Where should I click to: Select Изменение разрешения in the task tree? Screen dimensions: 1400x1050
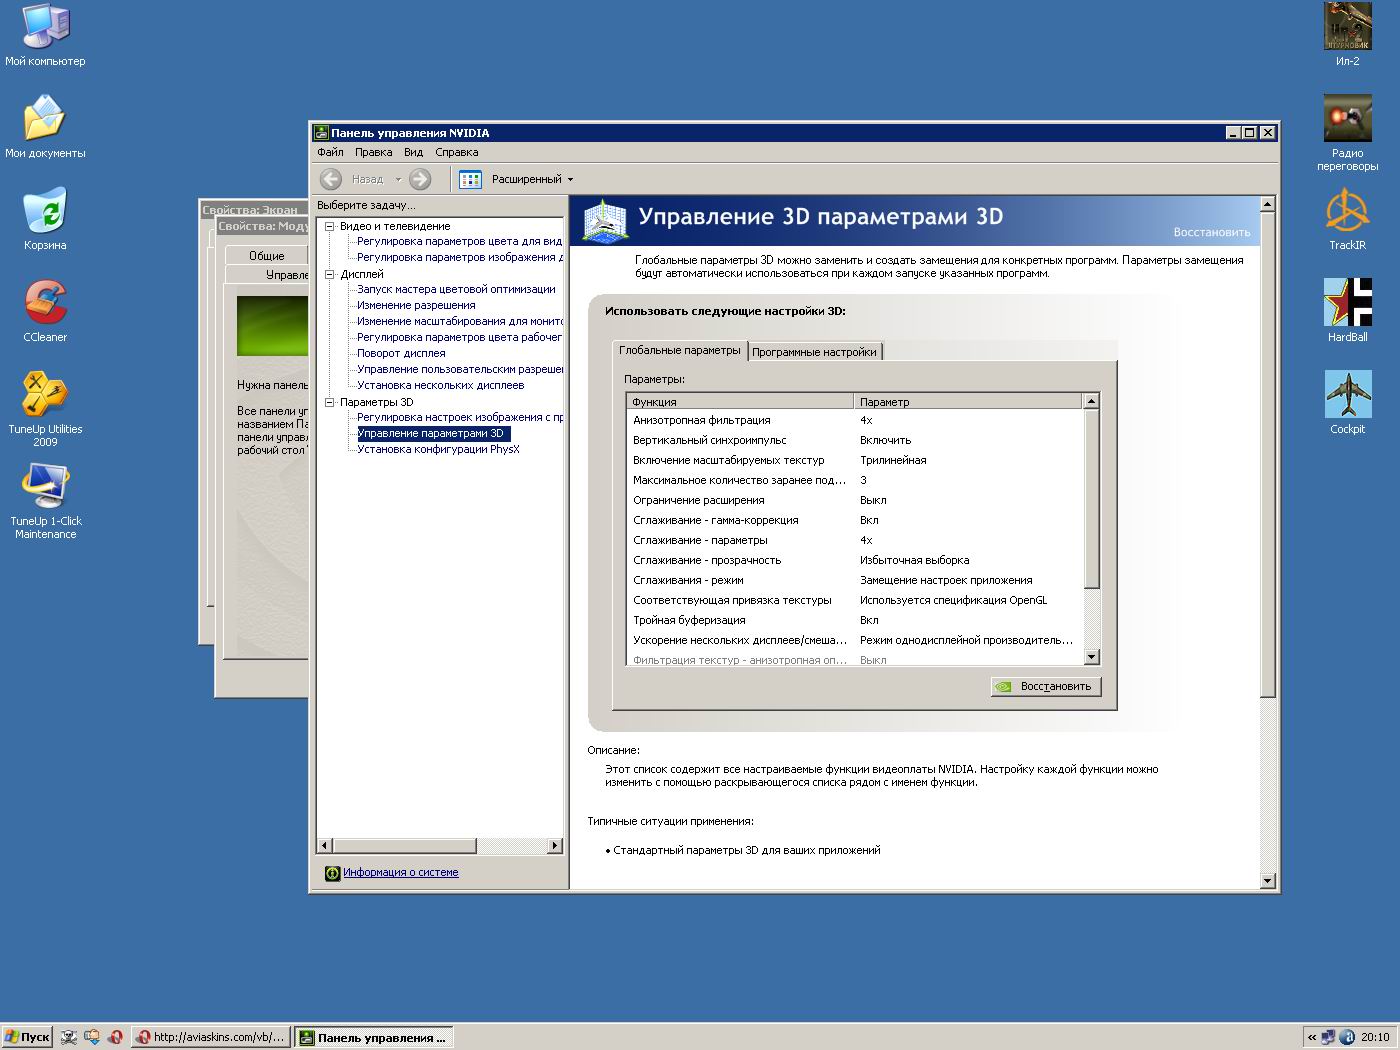(416, 305)
